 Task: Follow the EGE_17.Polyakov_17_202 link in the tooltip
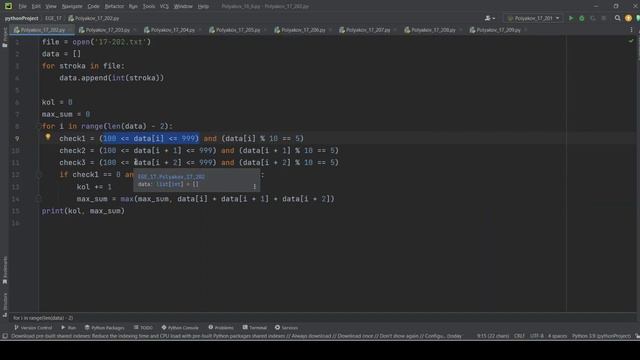point(171,177)
